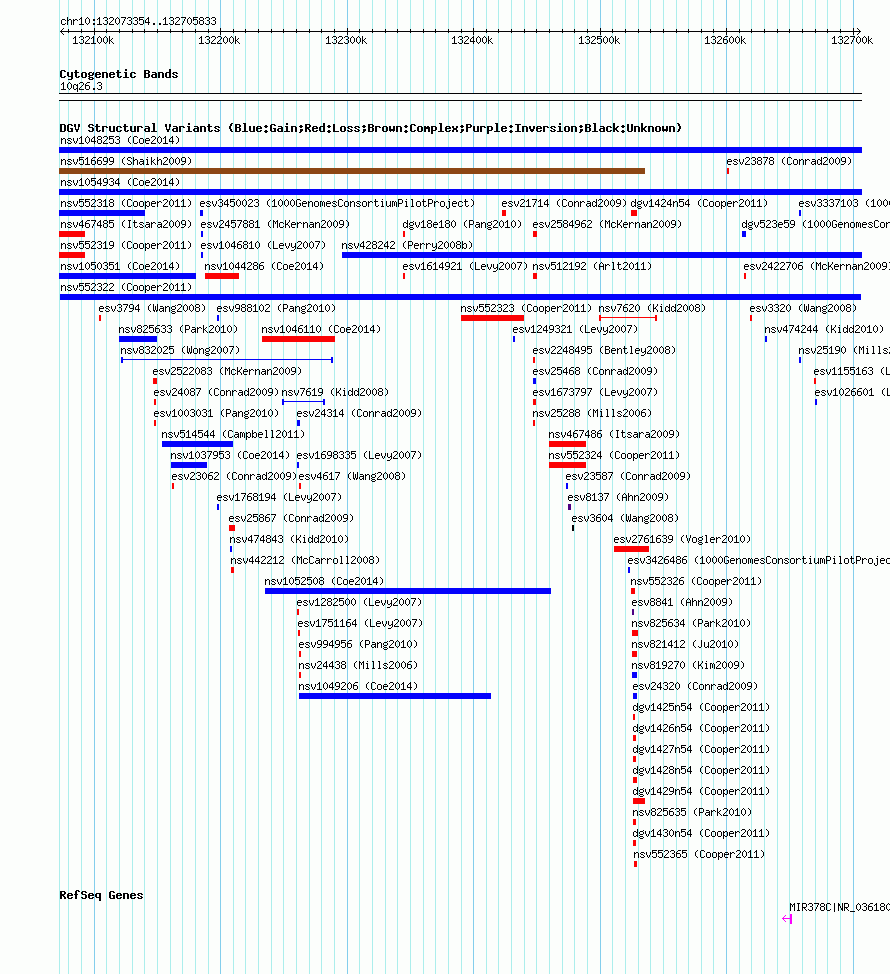Click the esv1614921 (Levy2007) label
890x974 pixels.
(x=465, y=266)
